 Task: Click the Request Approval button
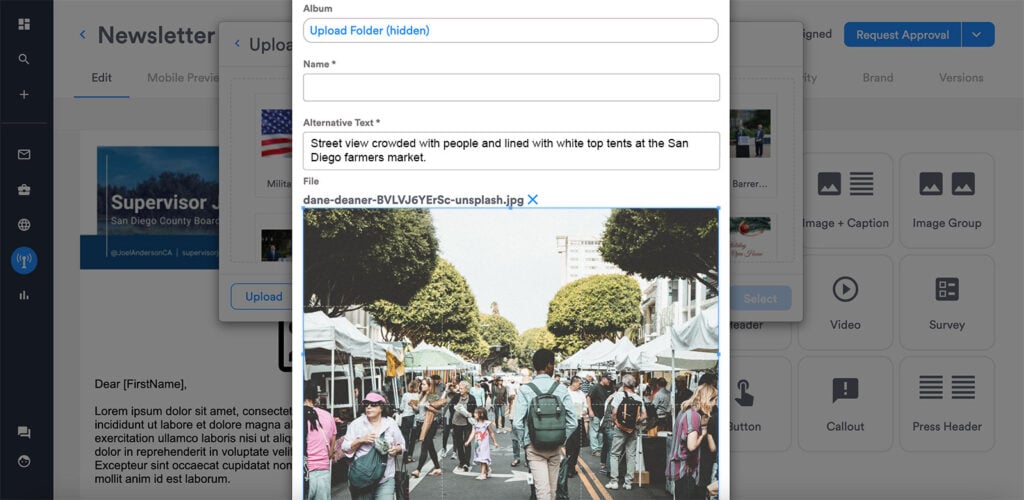(x=903, y=35)
